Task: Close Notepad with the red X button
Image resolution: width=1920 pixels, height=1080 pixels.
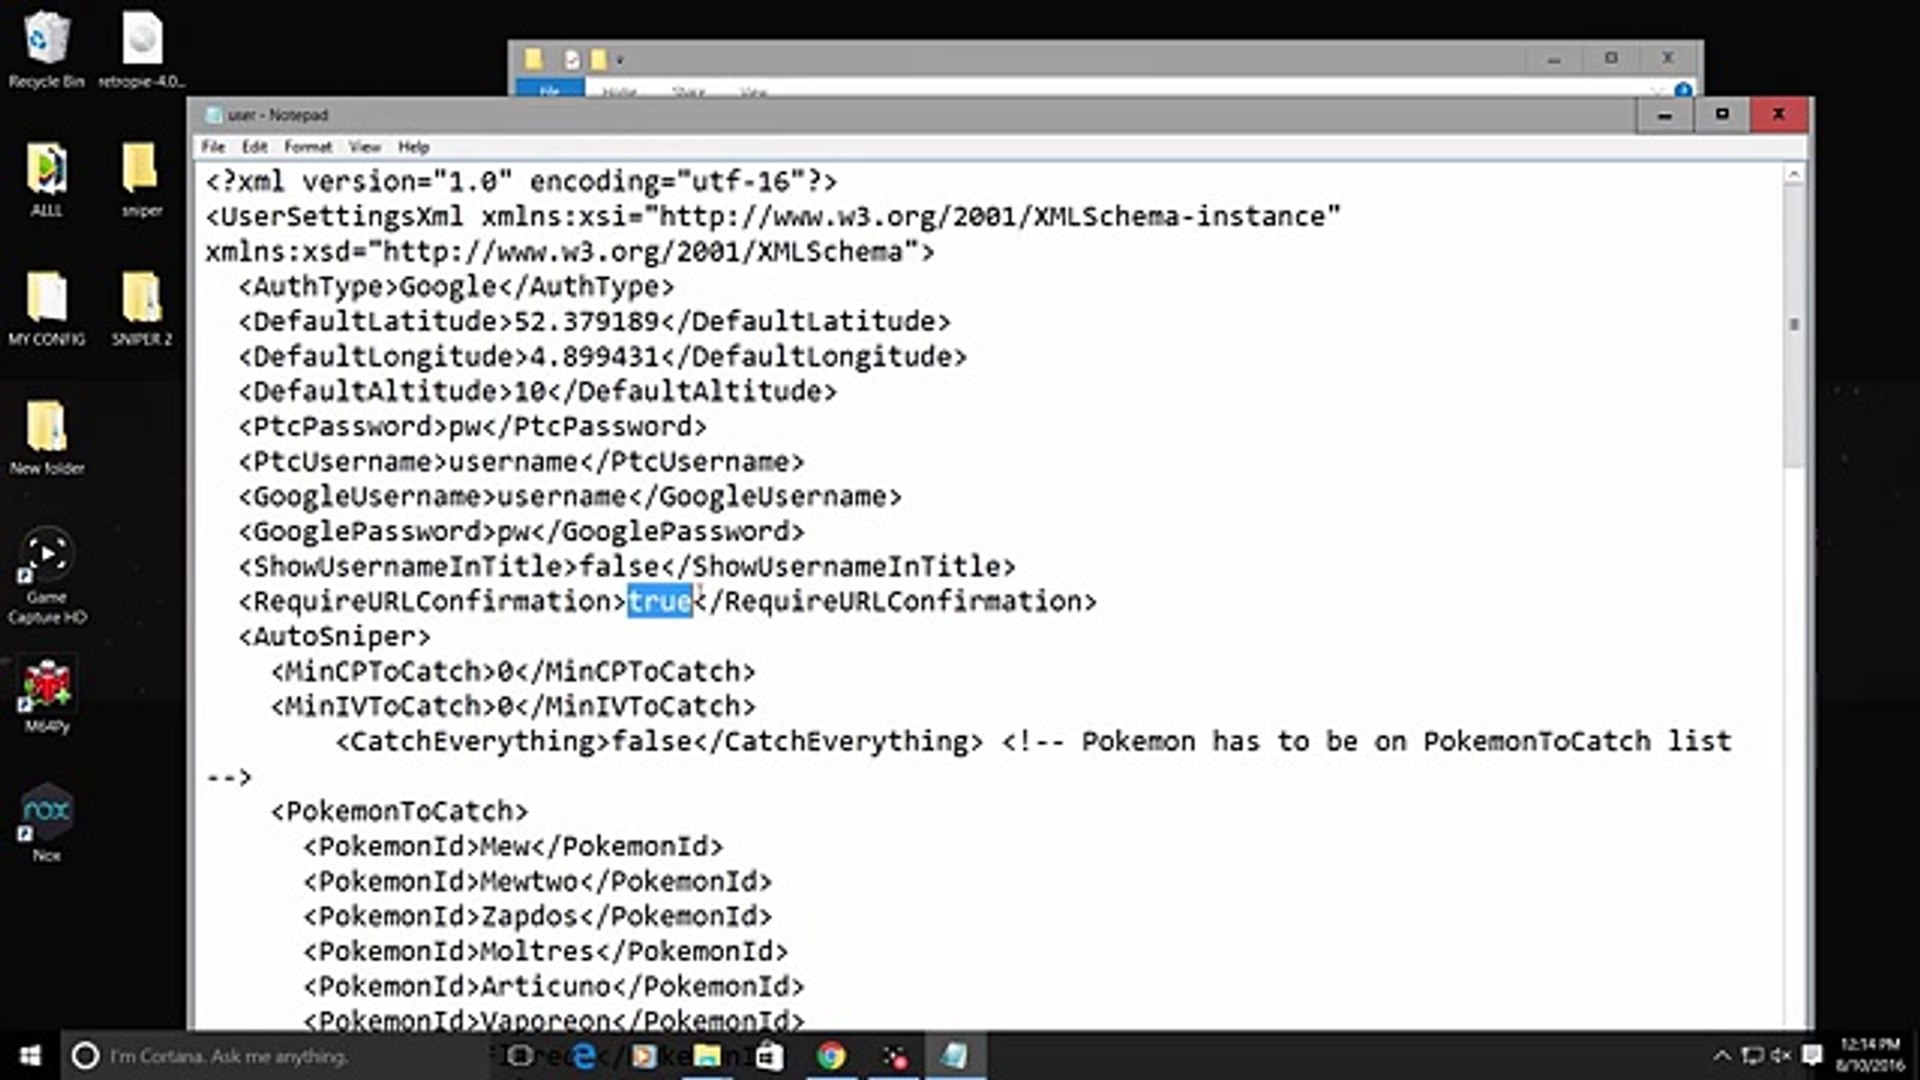Action: click(x=1779, y=115)
